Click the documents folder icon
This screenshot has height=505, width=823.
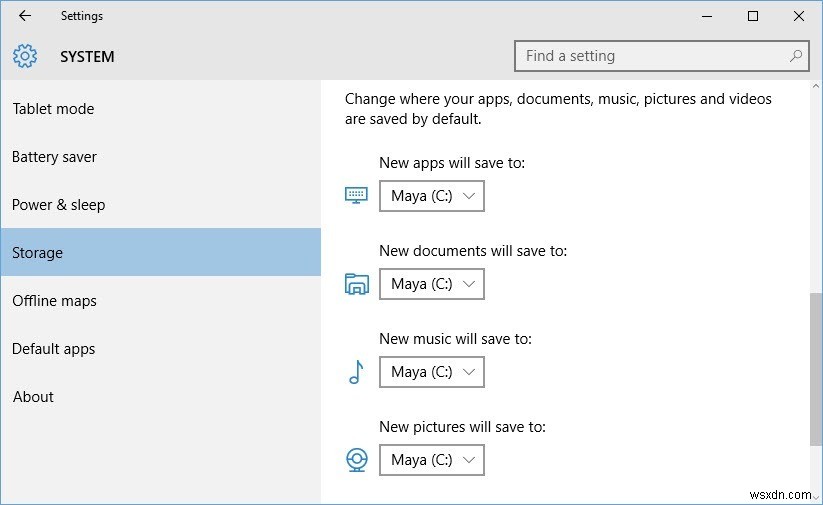[x=356, y=284]
